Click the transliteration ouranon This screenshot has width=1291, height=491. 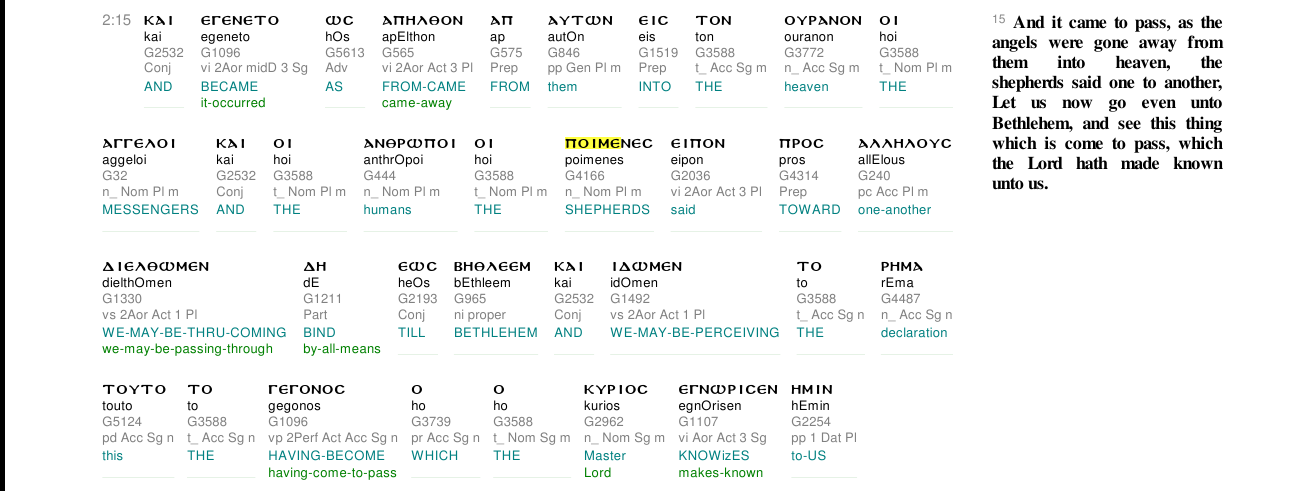point(808,37)
